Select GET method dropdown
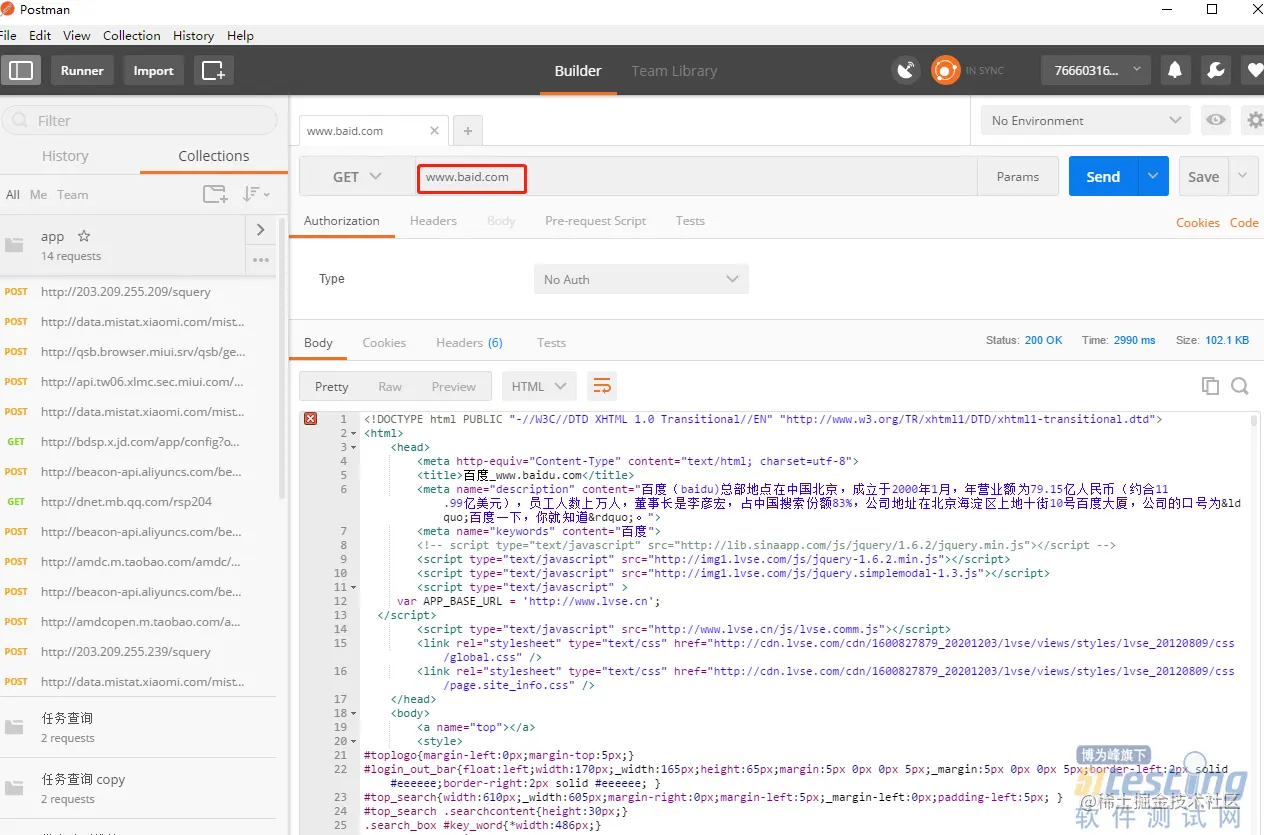1264x835 pixels. pyautogui.click(x=356, y=176)
